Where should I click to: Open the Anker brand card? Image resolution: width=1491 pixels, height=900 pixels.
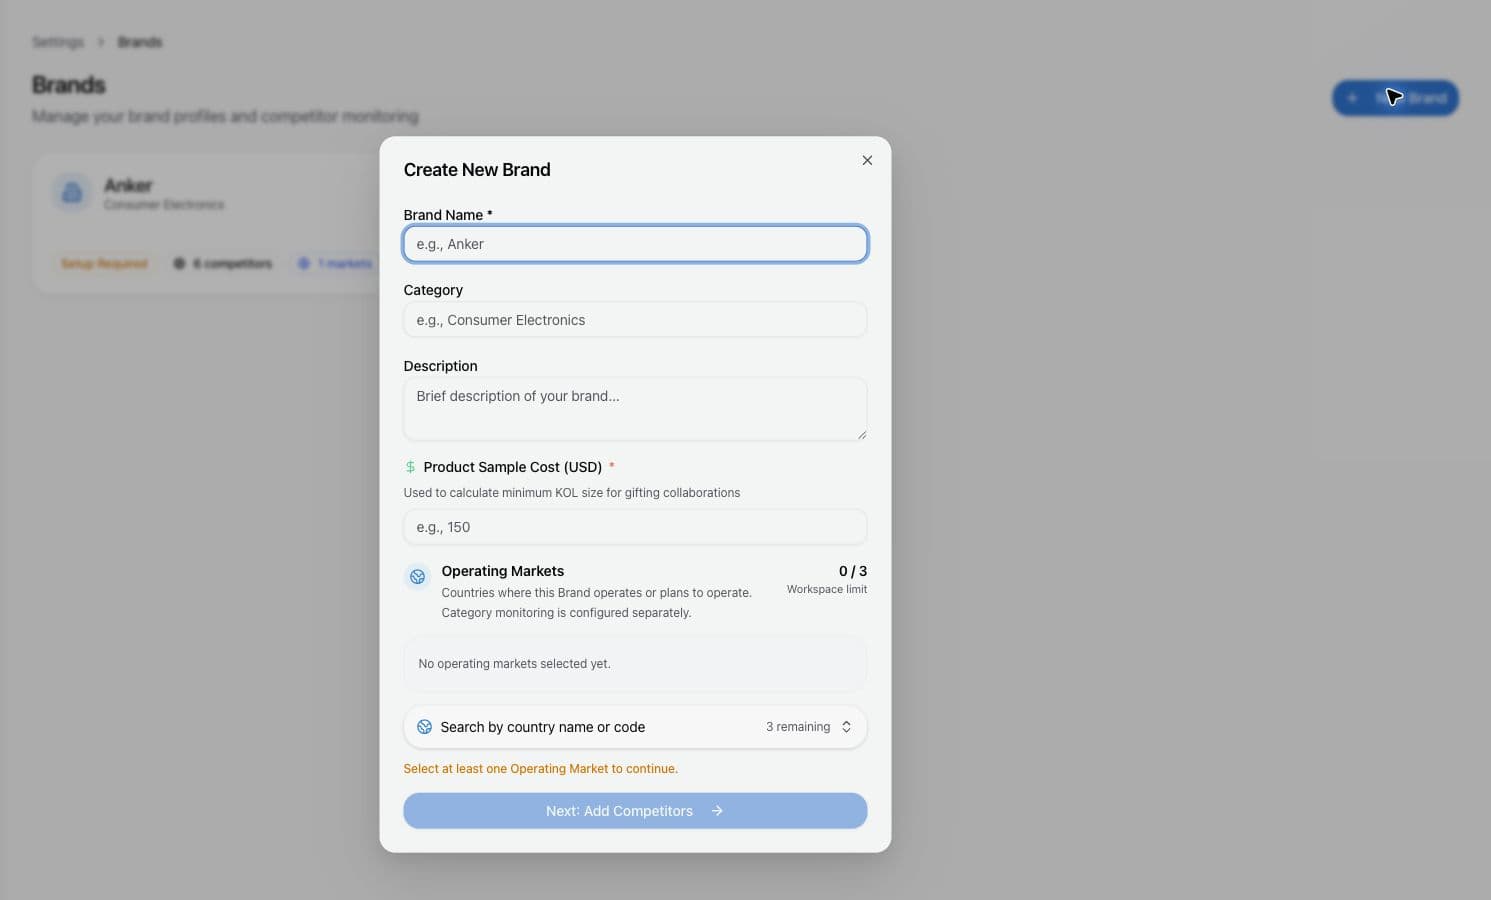tap(207, 223)
